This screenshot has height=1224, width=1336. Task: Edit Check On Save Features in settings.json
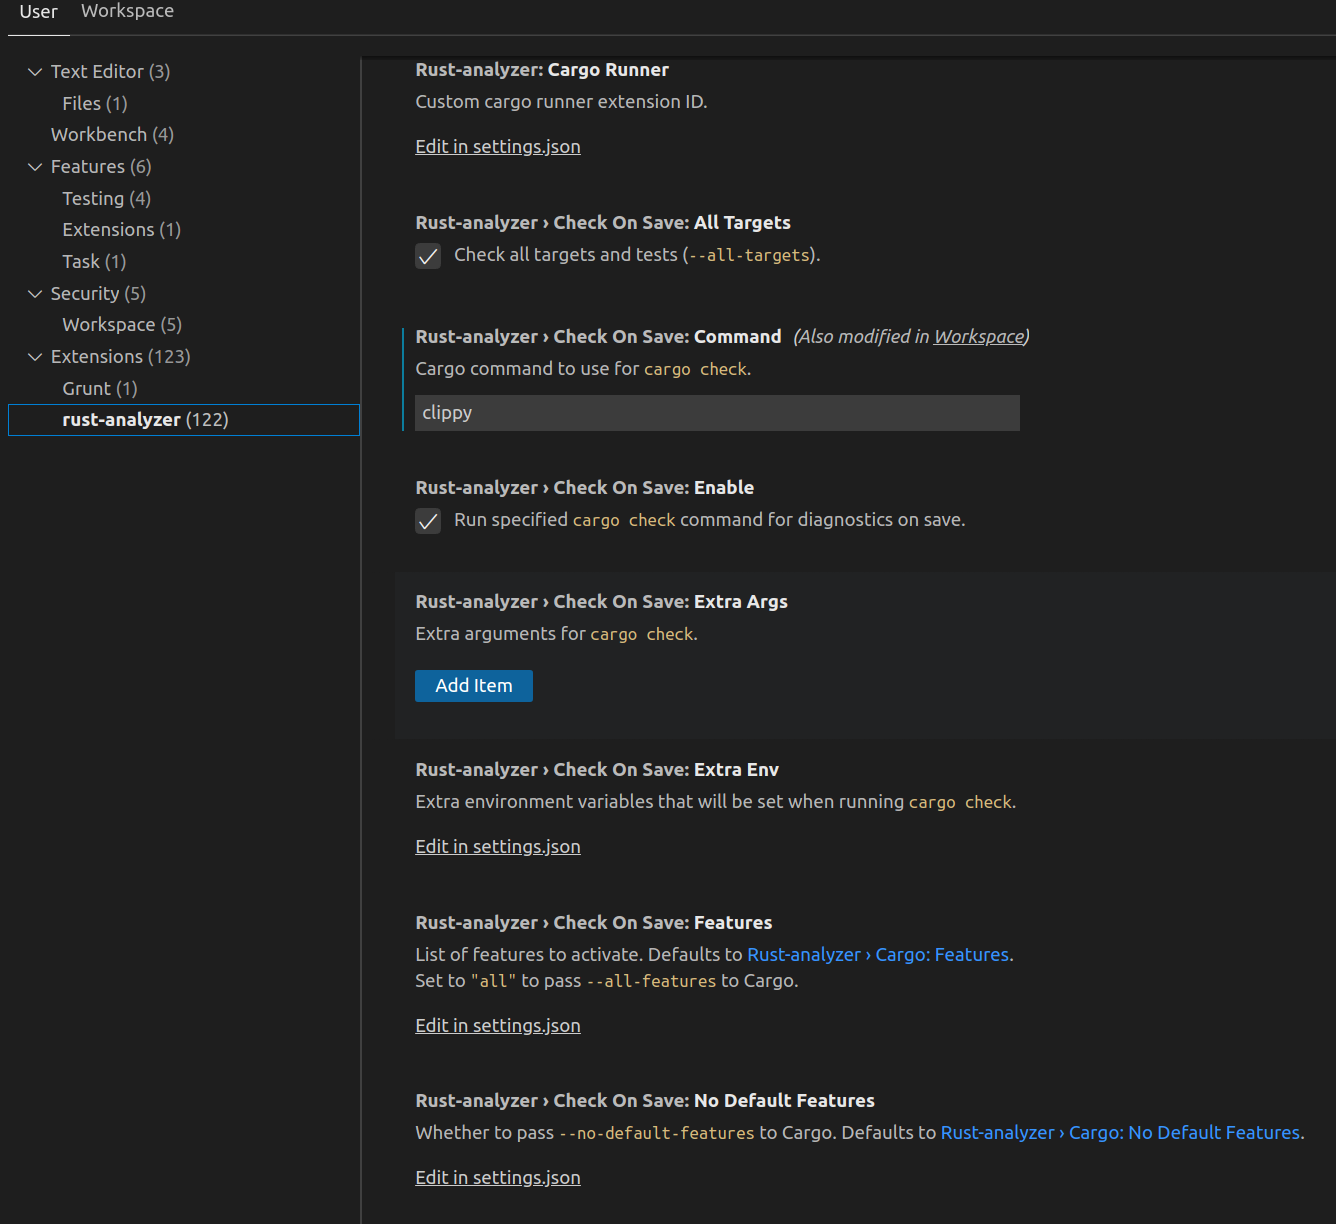[498, 1026]
